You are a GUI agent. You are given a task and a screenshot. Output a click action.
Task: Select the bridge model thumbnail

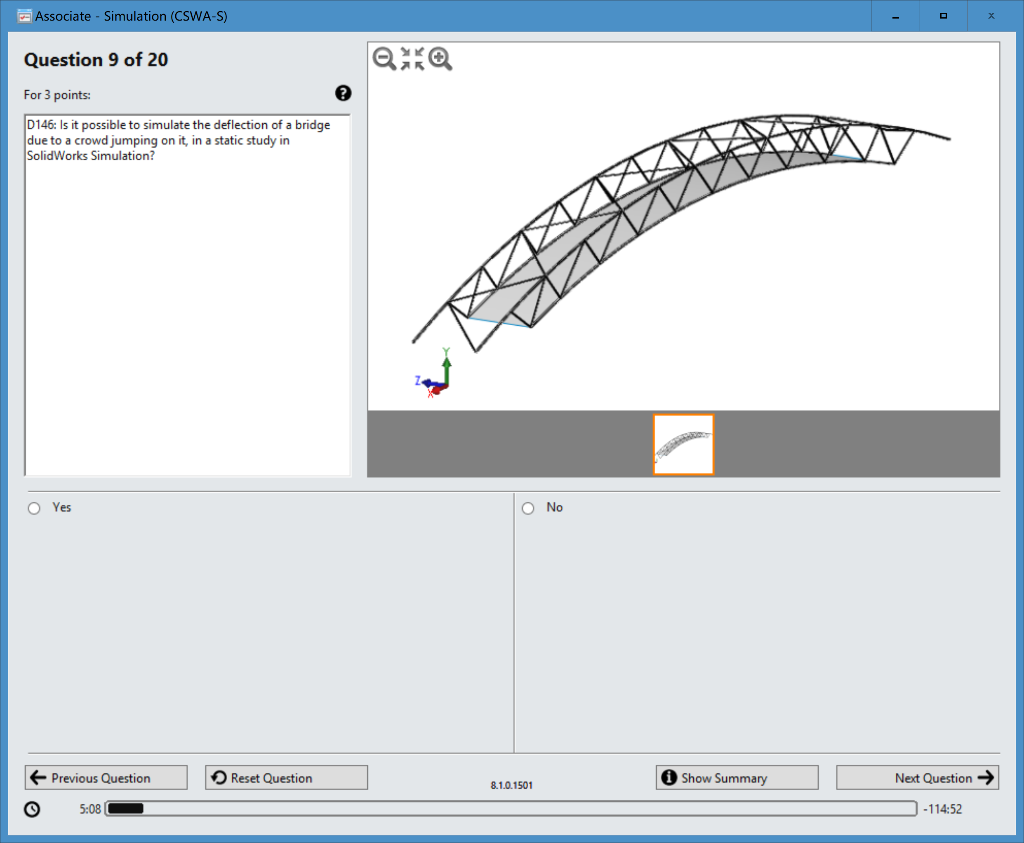tap(683, 444)
